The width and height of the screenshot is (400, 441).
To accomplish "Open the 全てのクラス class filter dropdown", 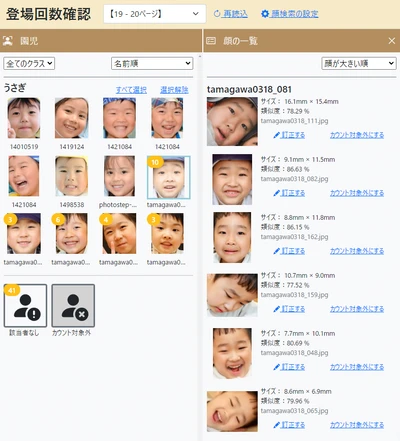I will point(29,63).
